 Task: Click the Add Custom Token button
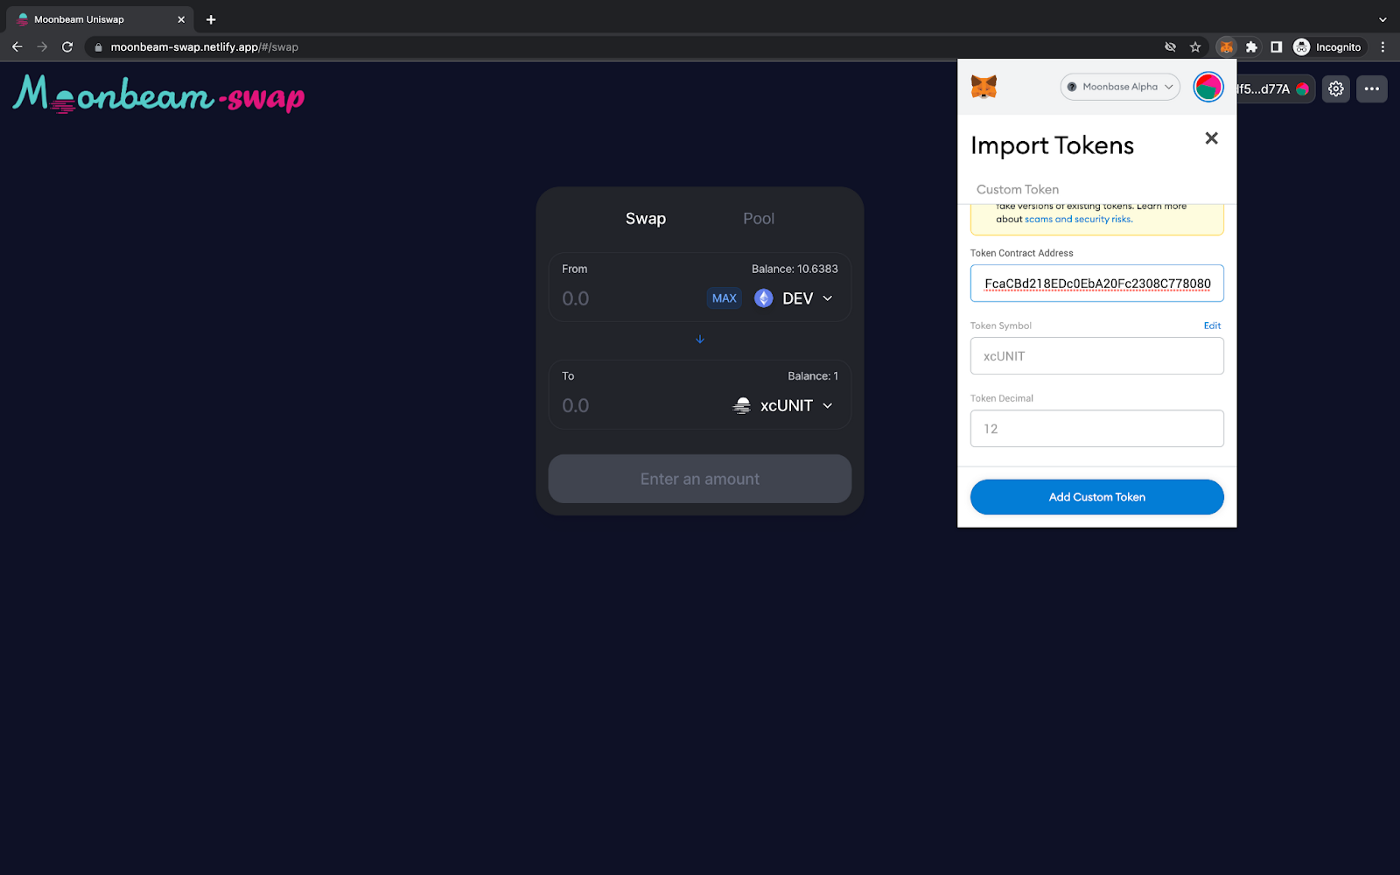1097,497
